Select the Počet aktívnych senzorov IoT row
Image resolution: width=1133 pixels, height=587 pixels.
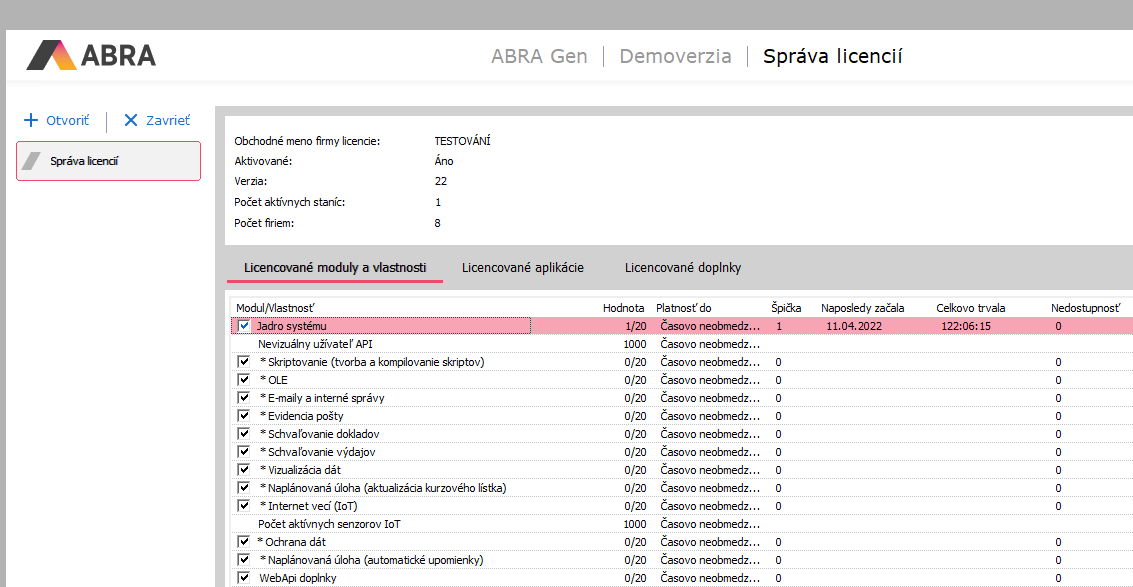click(x=330, y=524)
